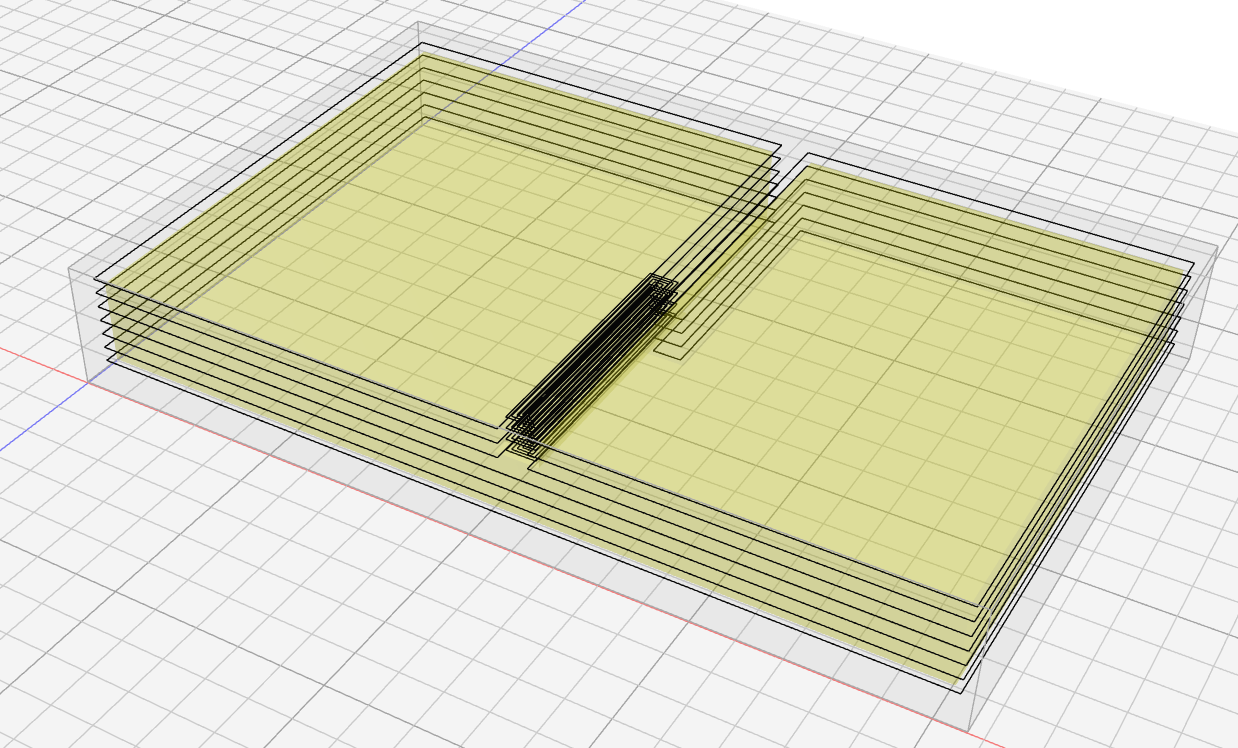Click the lower end of the central traces
The width and height of the screenshot is (1238, 748).
(525, 440)
